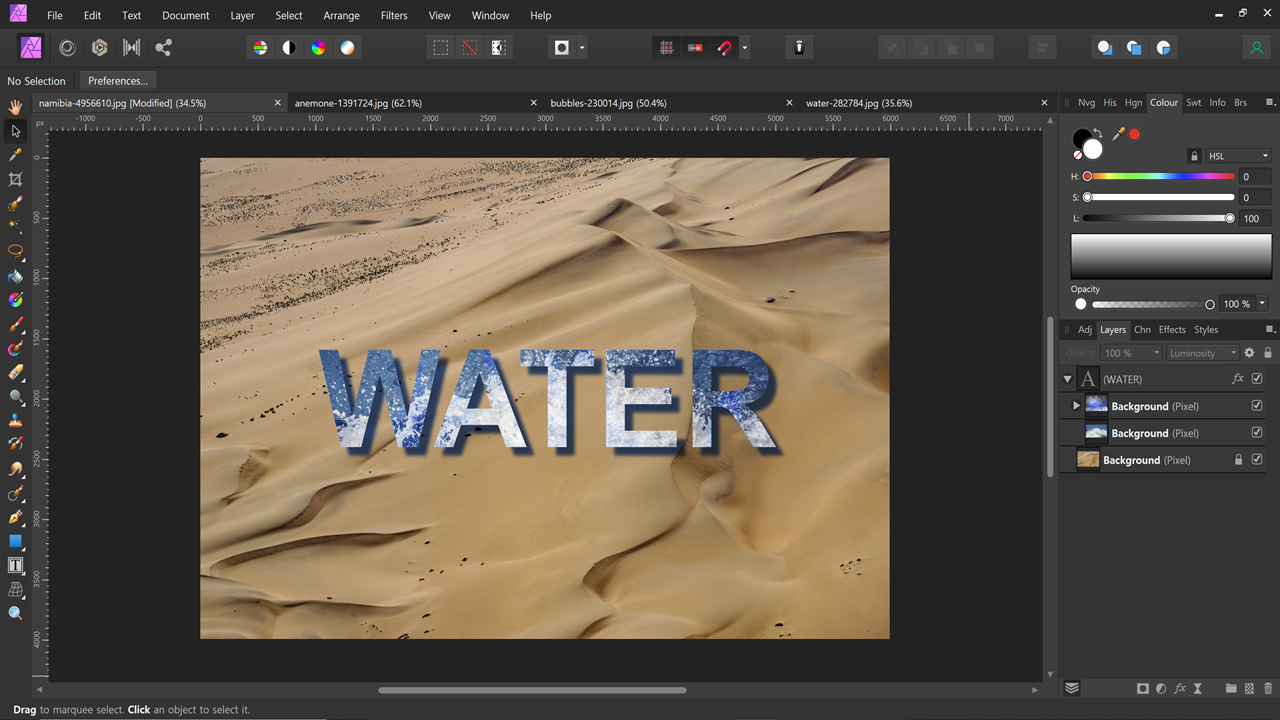Screen dimensions: 1280x720
Task: Open the snapping options dropdown arrow
Action: pos(744,47)
